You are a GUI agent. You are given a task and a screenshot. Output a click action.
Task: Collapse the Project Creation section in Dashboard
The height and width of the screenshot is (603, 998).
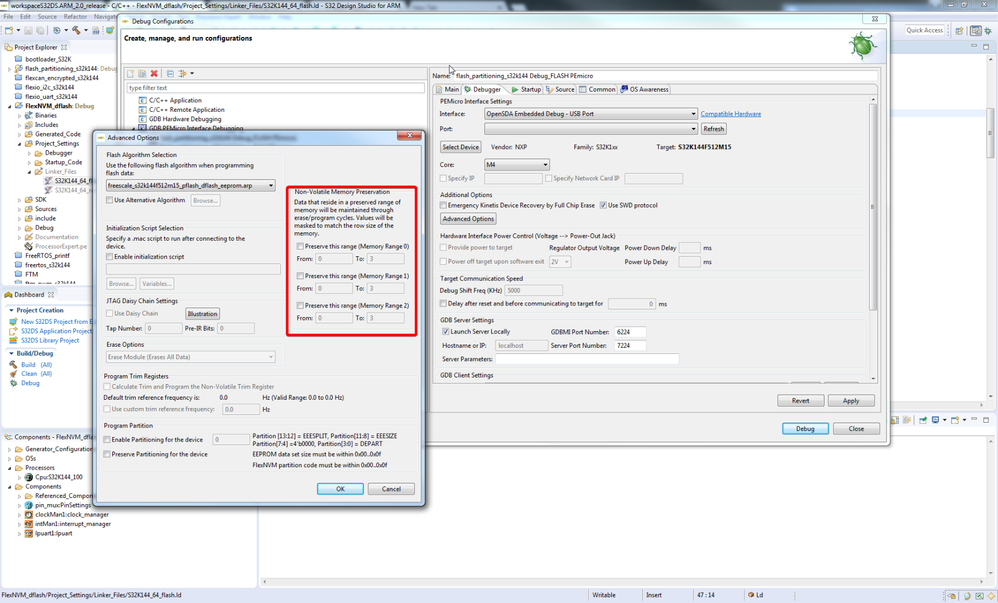(x=11, y=310)
